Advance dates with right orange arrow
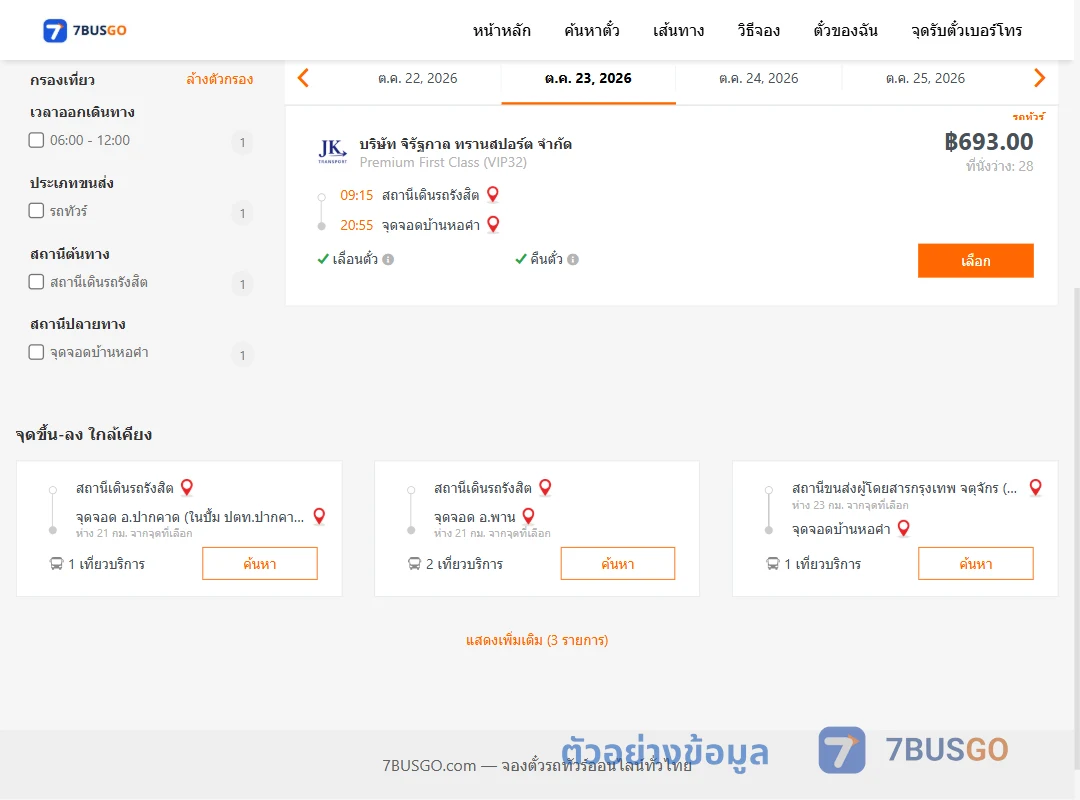The height and width of the screenshot is (800, 1080). click(1039, 78)
